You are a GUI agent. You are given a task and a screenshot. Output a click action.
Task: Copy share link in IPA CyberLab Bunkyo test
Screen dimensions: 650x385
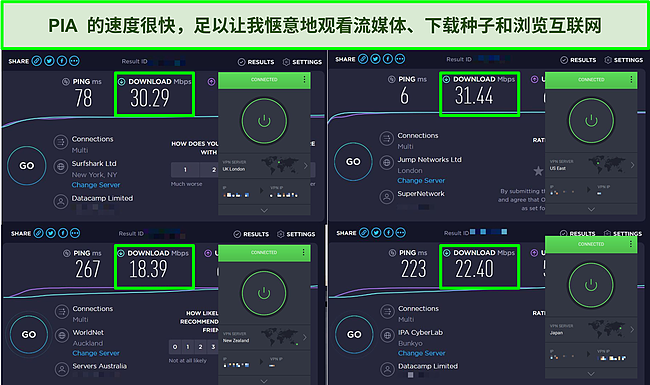click(364, 233)
